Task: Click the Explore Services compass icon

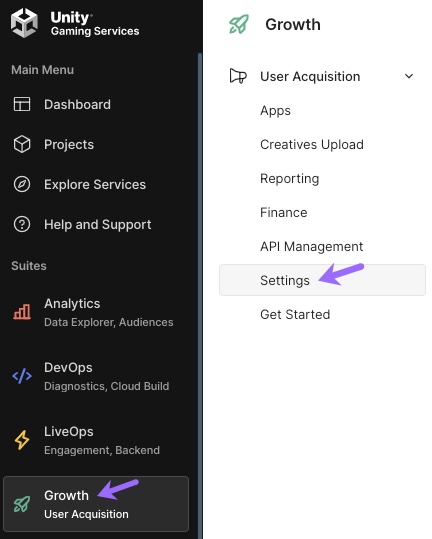Action: coord(22,184)
